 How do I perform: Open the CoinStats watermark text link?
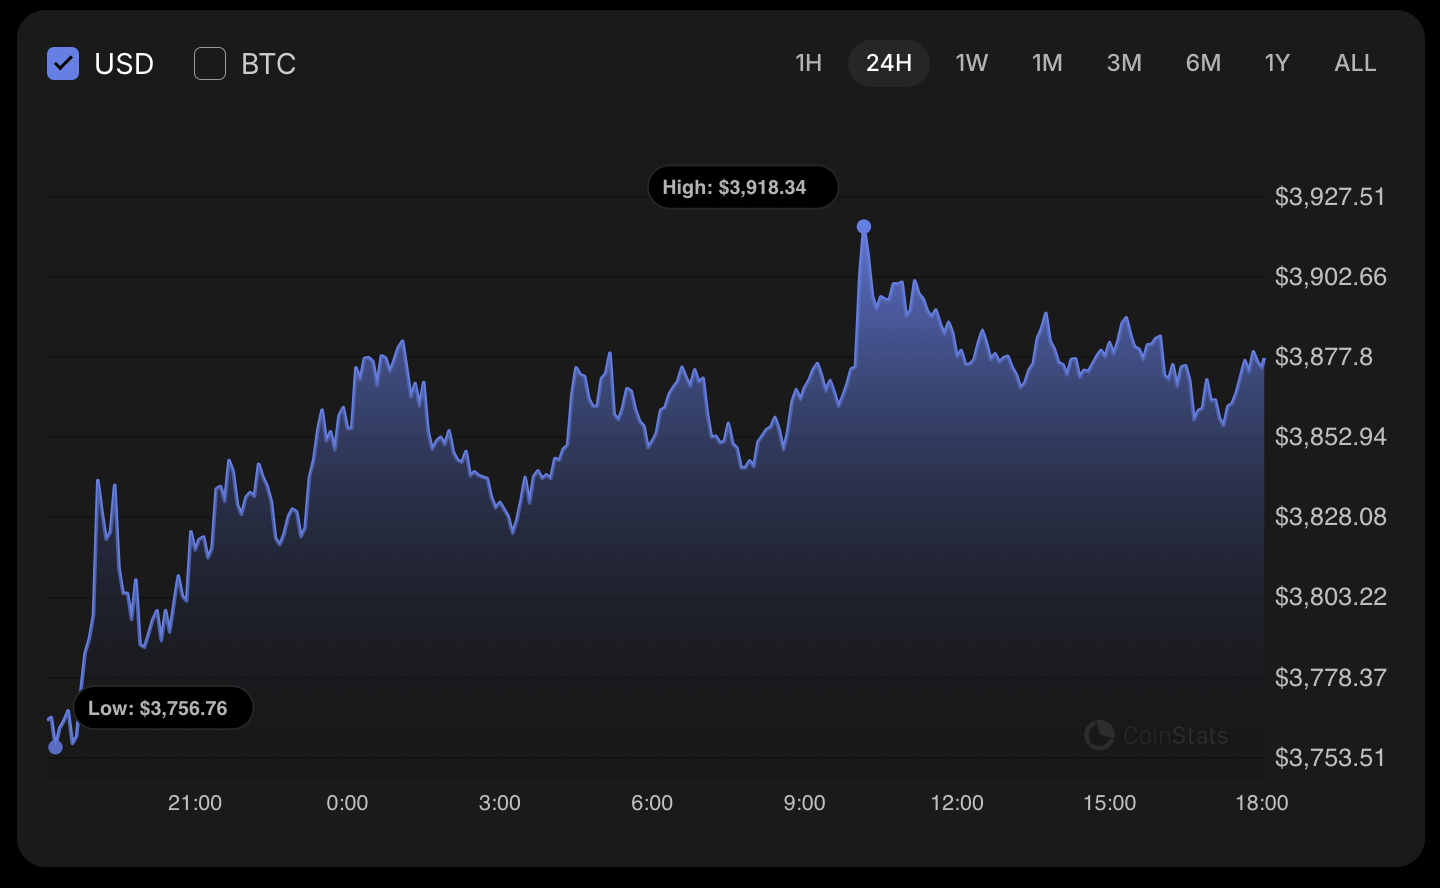point(1175,736)
